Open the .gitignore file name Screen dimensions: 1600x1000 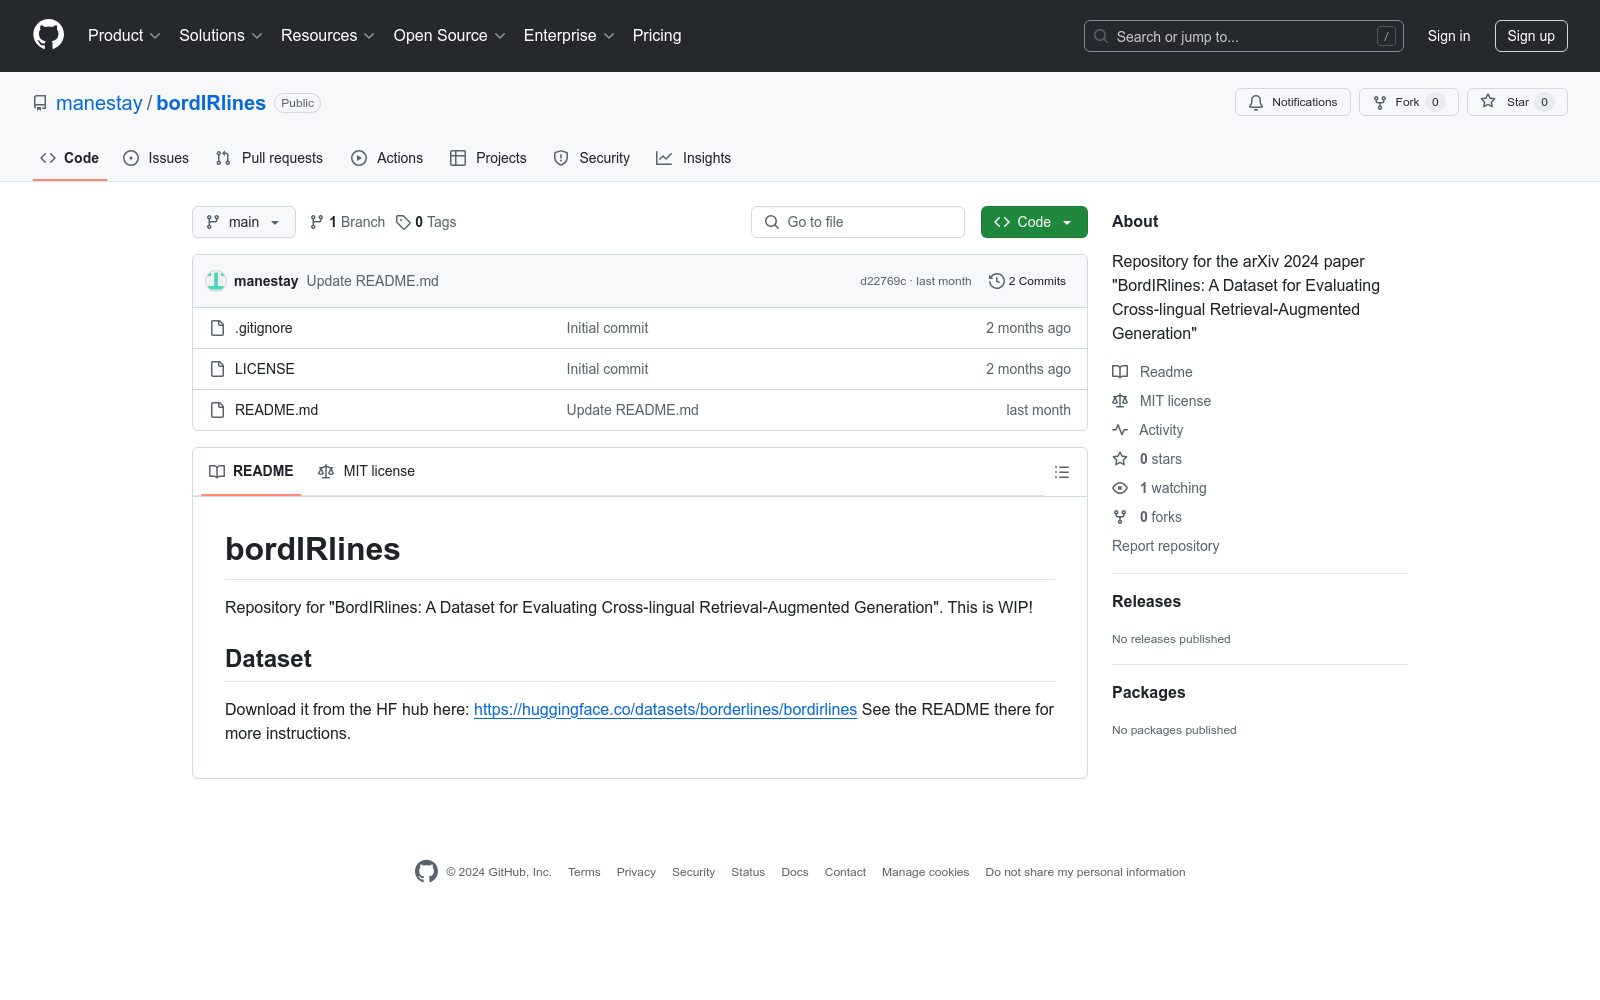coord(264,328)
